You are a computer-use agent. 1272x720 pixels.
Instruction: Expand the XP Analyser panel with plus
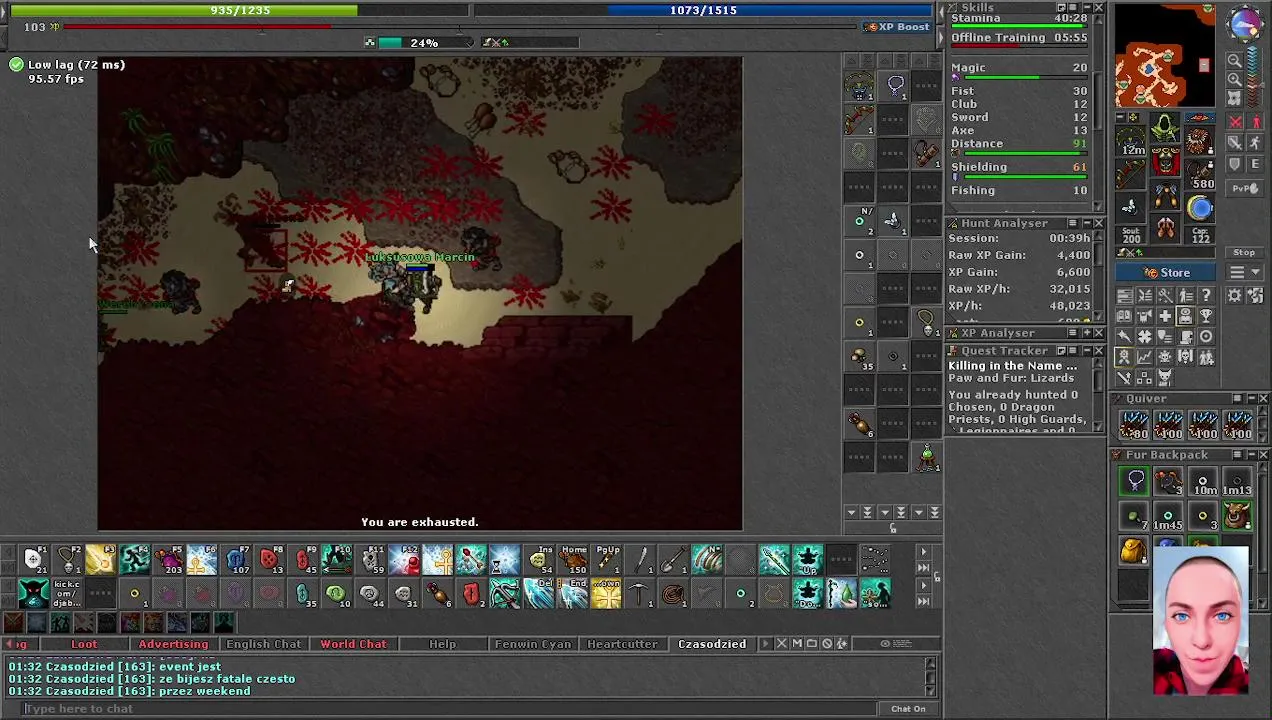1087,333
